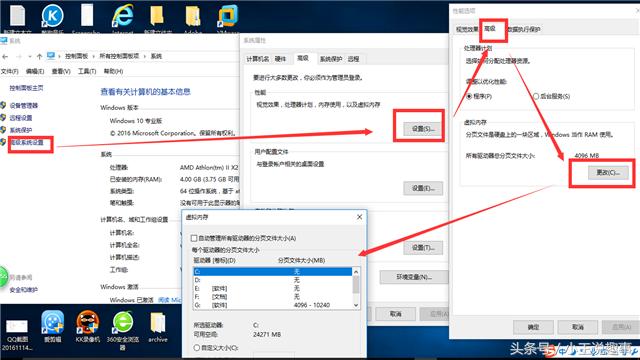Open the 查看(V) menu
The height and width of the screenshot is (360, 640).
pyautogui.click(x=61, y=71)
